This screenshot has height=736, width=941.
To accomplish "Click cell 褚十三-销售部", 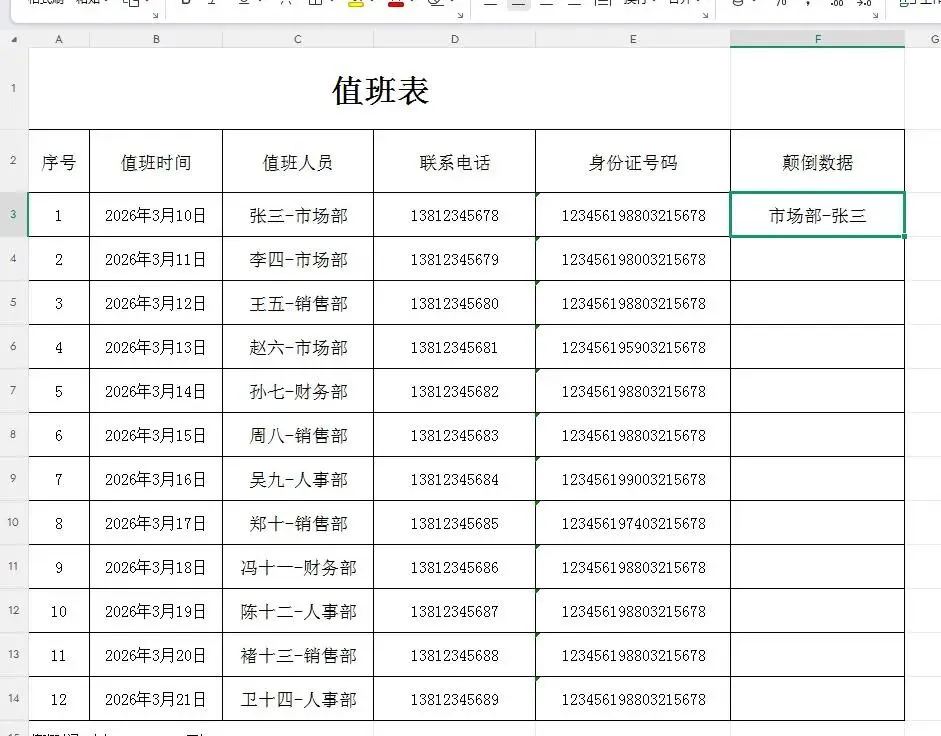I will pyautogui.click(x=298, y=655).
